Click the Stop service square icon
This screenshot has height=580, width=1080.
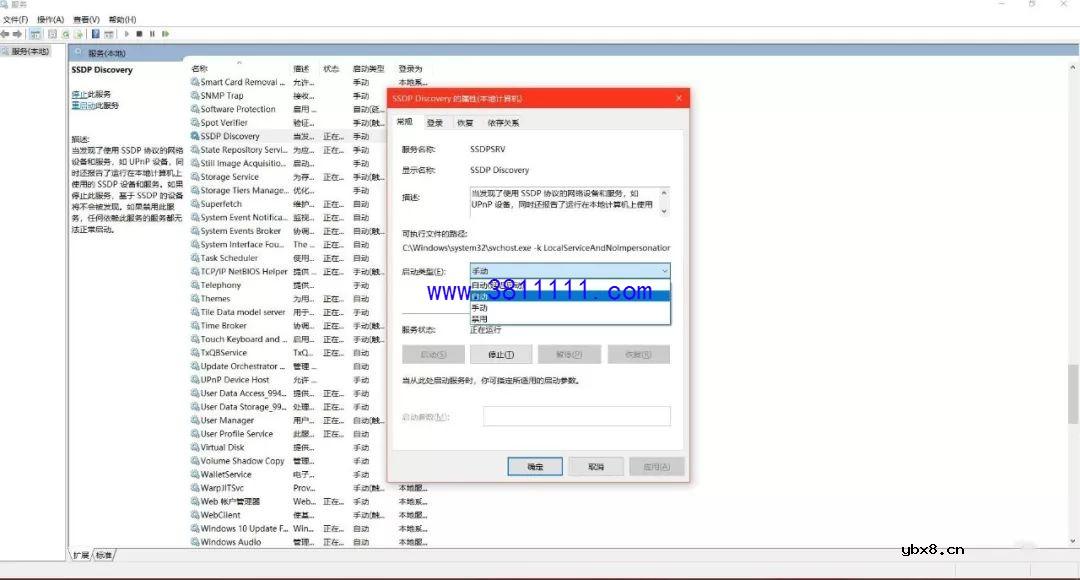pyautogui.click(x=139, y=33)
